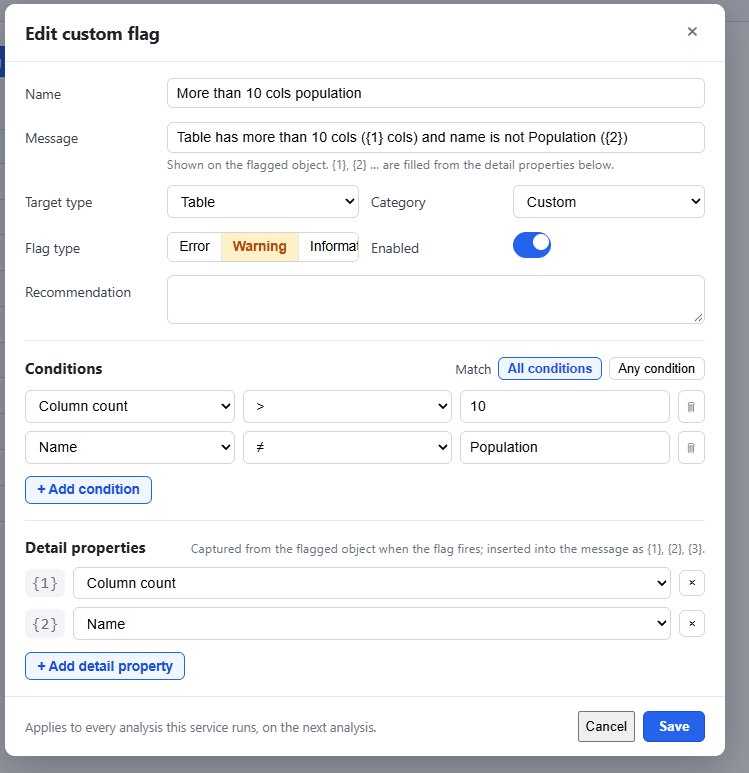Click the Edit custom flag title
Image resolution: width=749 pixels, height=773 pixels.
click(x=92, y=34)
